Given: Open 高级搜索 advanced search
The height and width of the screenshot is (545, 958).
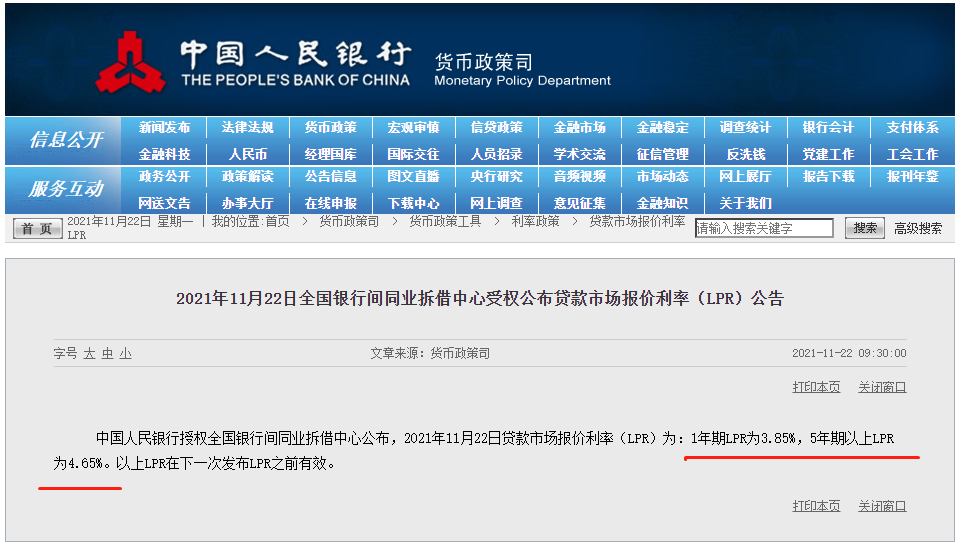Looking at the screenshot, I should (x=918, y=229).
